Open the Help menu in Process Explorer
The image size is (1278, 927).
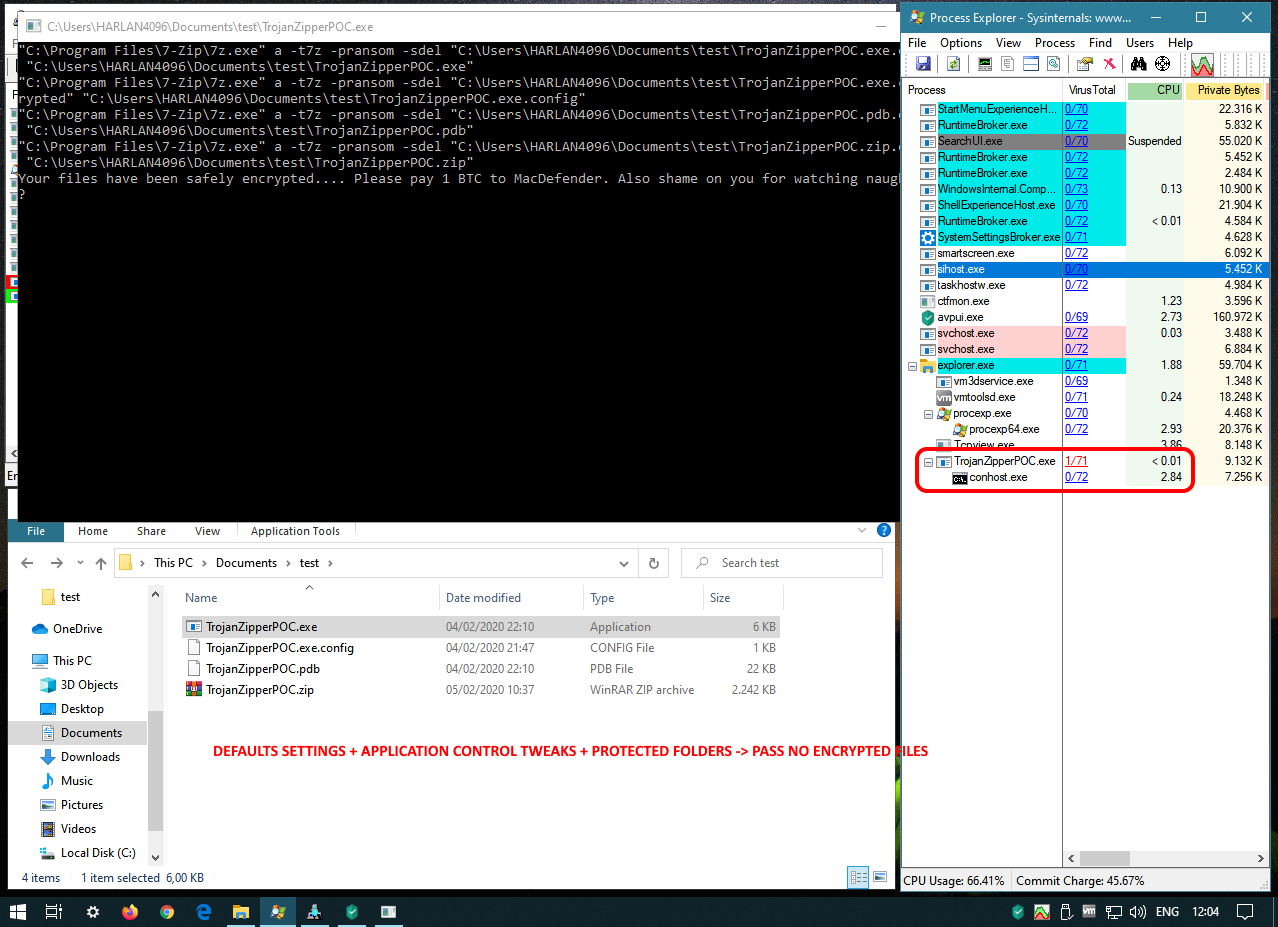point(1180,43)
